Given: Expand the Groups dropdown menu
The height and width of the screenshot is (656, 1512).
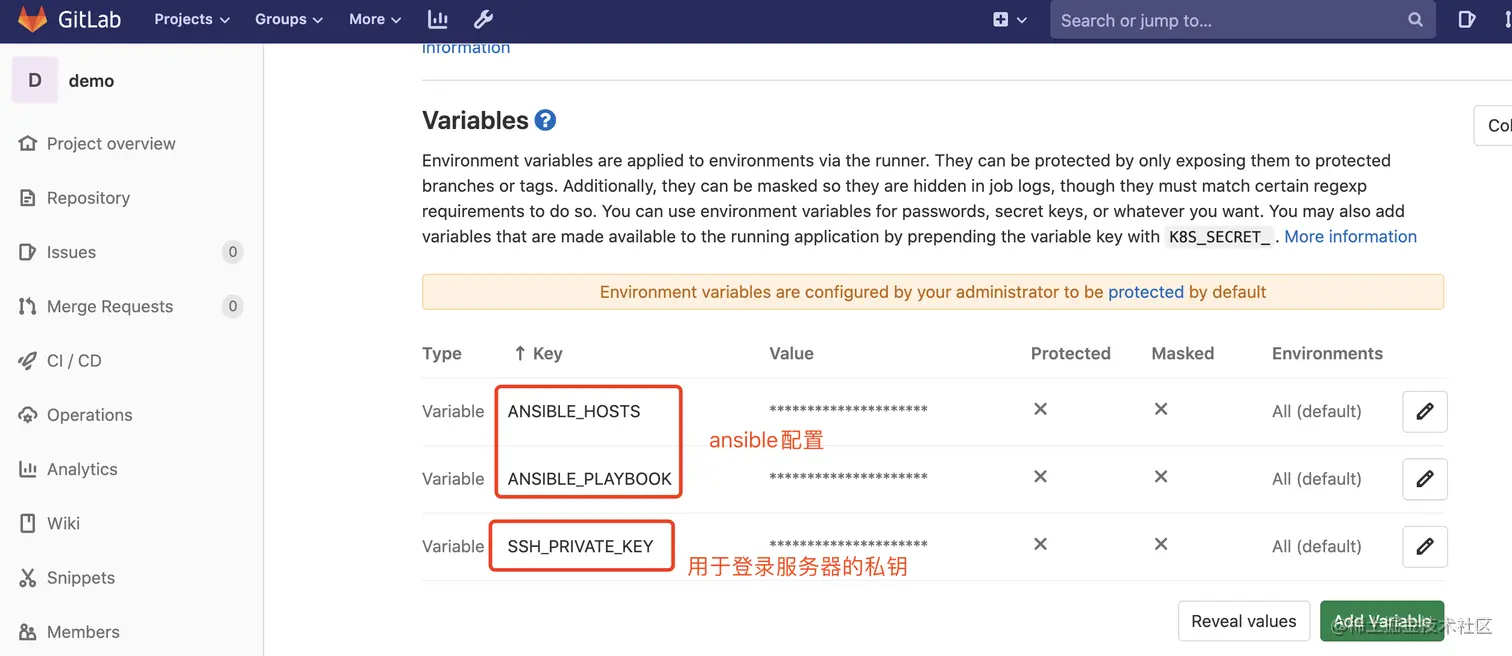Looking at the screenshot, I should [x=289, y=19].
